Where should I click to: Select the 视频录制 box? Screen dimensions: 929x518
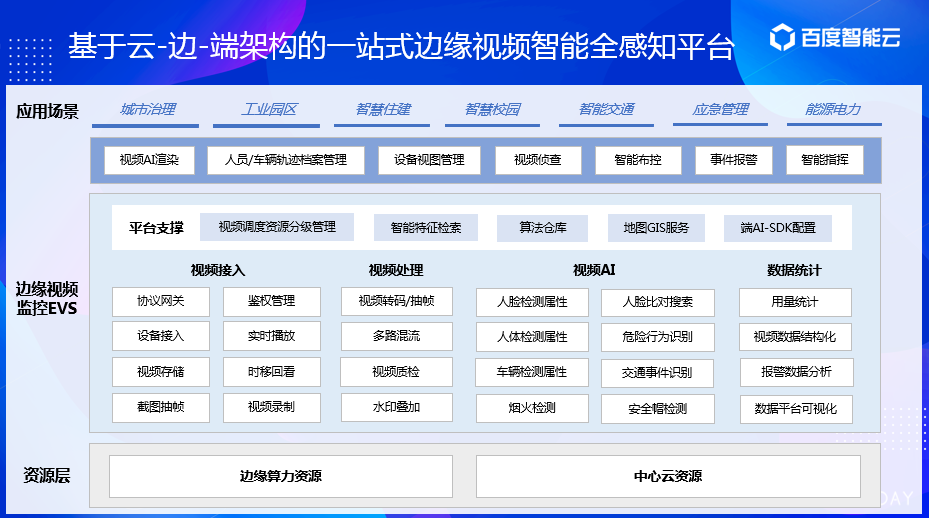point(271,407)
